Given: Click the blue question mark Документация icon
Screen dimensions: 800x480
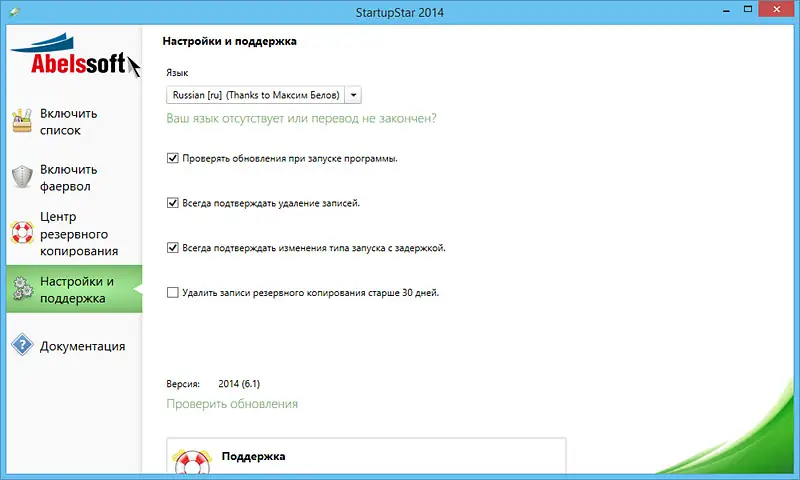Looking at the screenshot, I should (22, 345).
